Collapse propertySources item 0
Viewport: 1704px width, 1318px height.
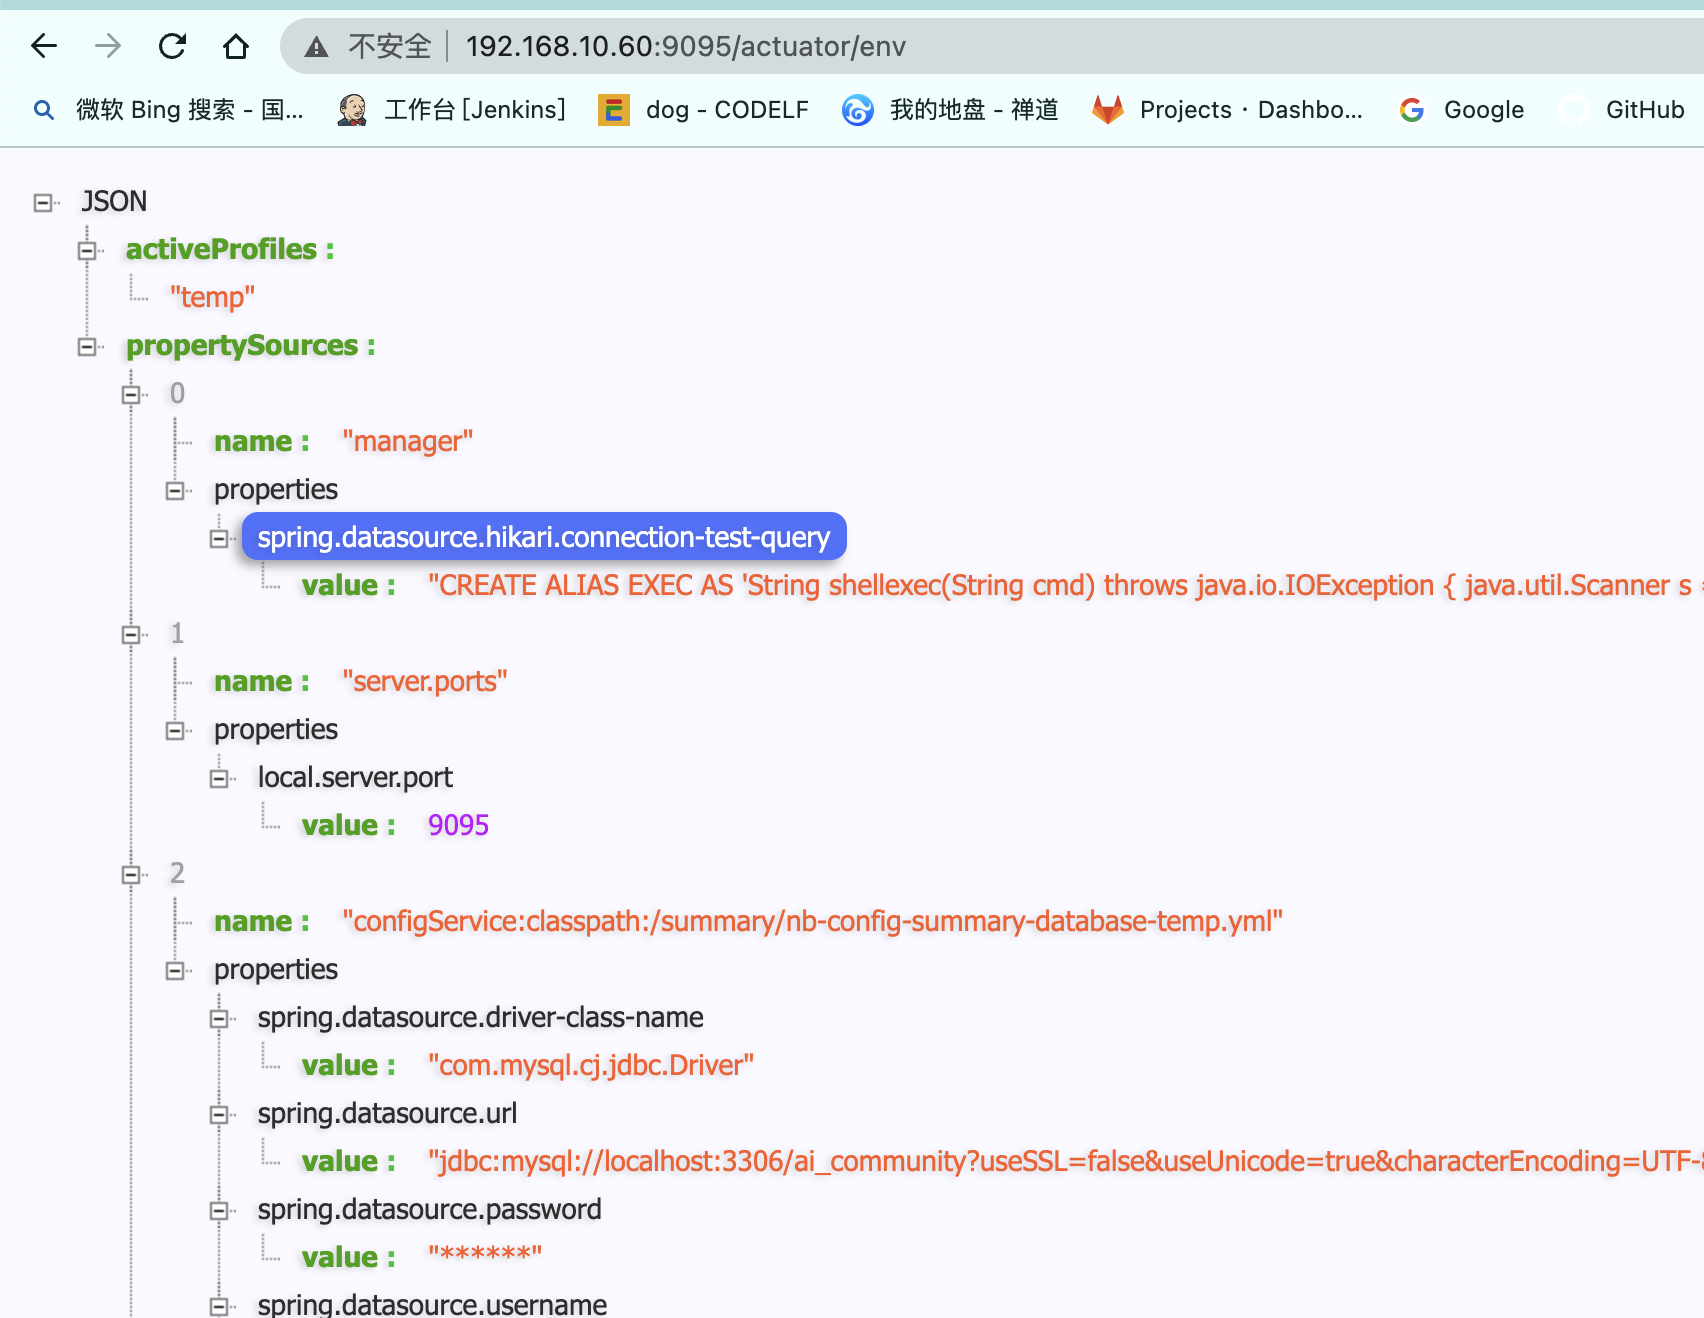tap(131, 395)
